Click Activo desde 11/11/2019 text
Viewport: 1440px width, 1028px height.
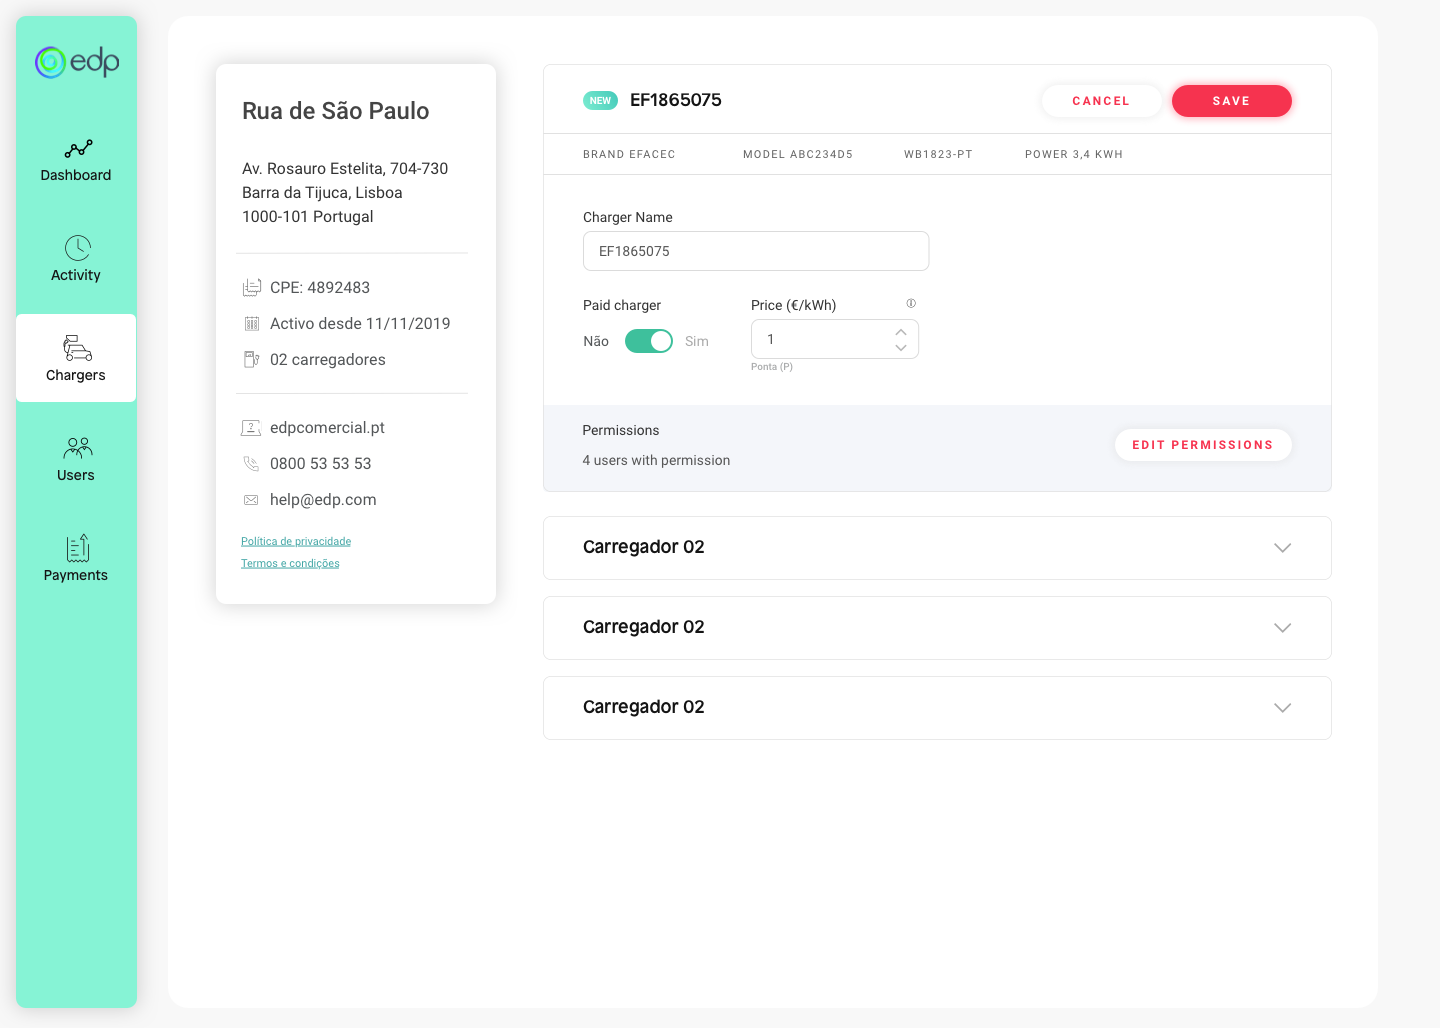point(360,324)
